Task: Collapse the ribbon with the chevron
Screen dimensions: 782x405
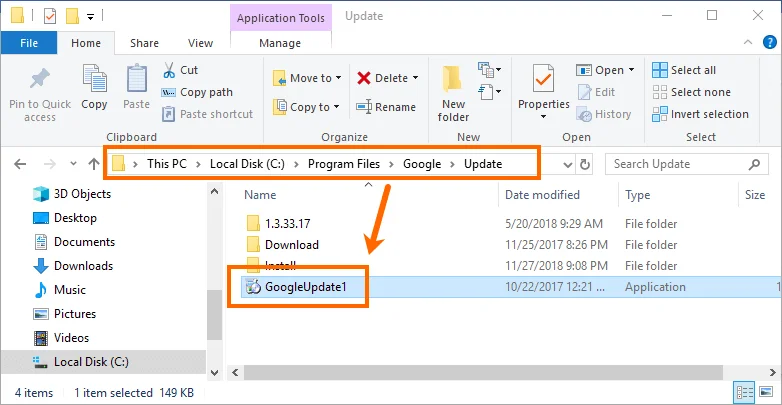Action: (x=748, y=42)
